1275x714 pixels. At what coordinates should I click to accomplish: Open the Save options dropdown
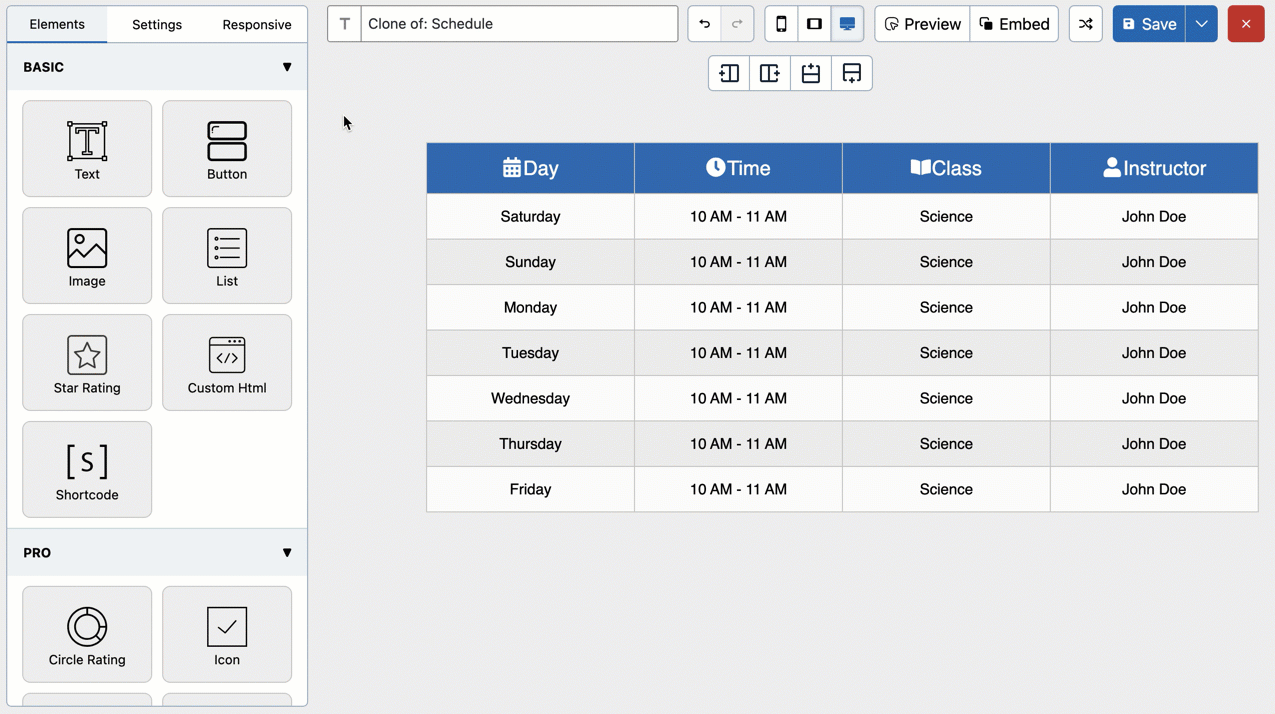[1201, 24]
